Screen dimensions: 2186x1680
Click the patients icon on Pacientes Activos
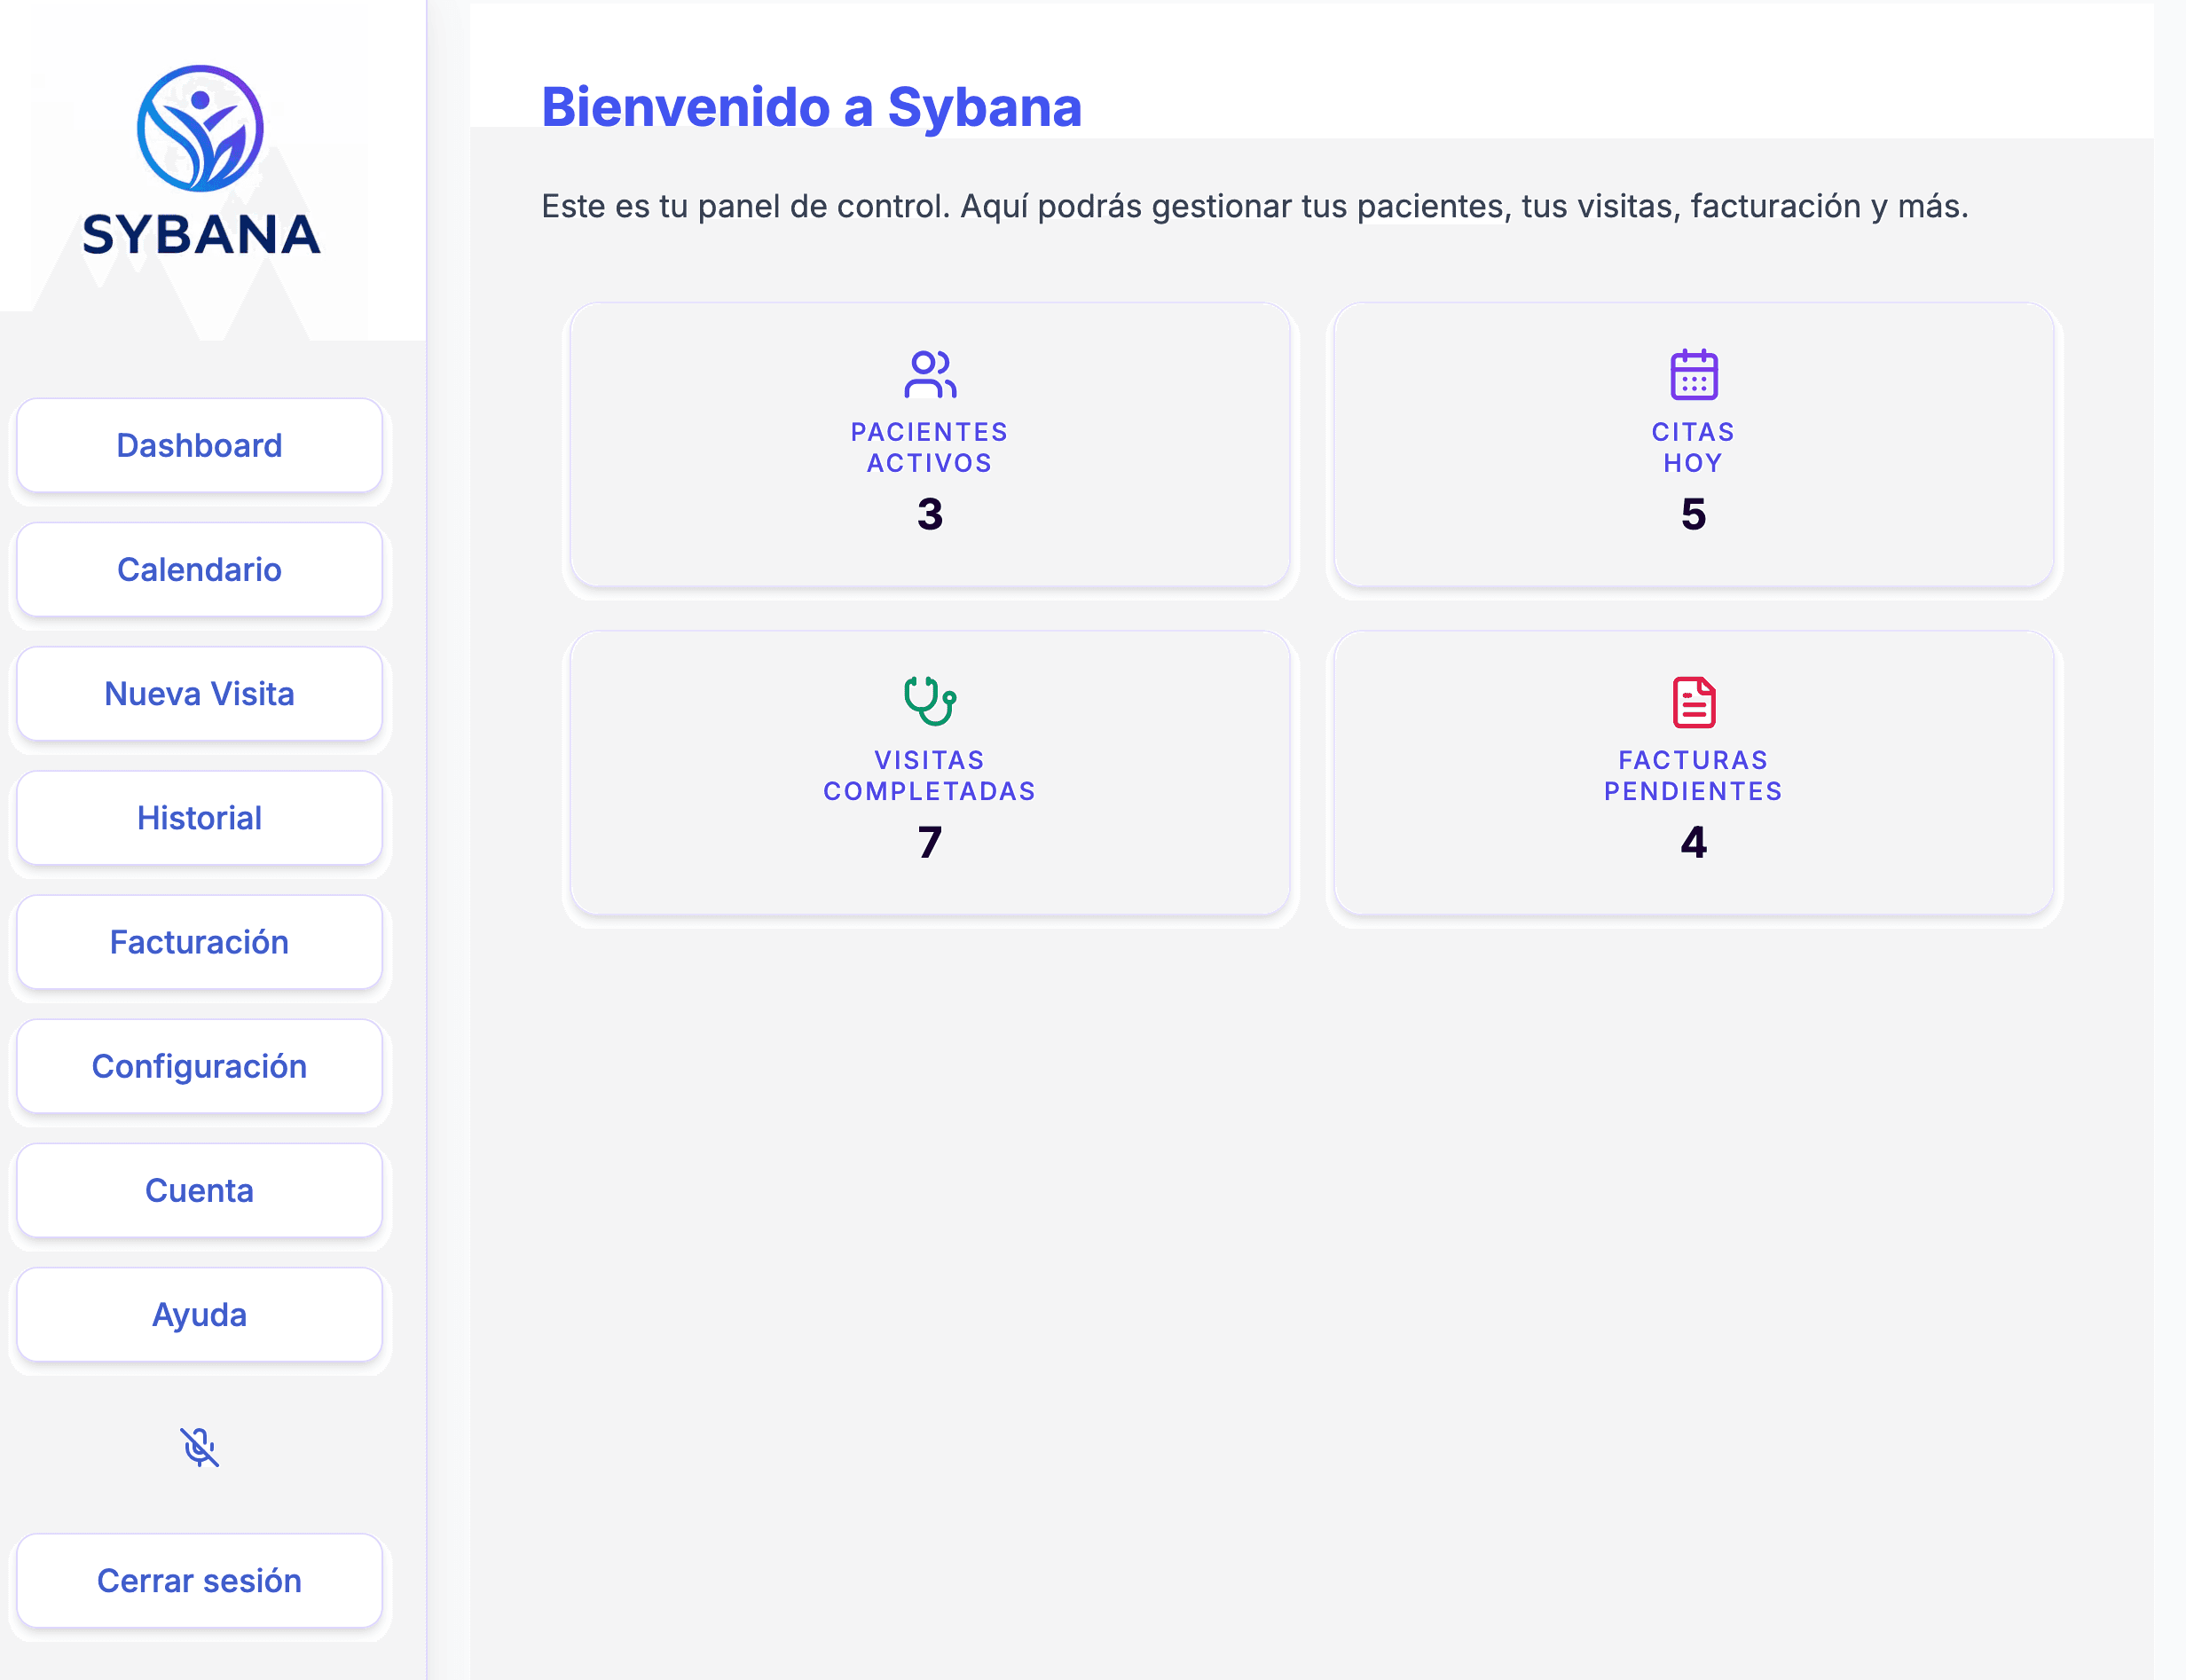coord(929,374)
